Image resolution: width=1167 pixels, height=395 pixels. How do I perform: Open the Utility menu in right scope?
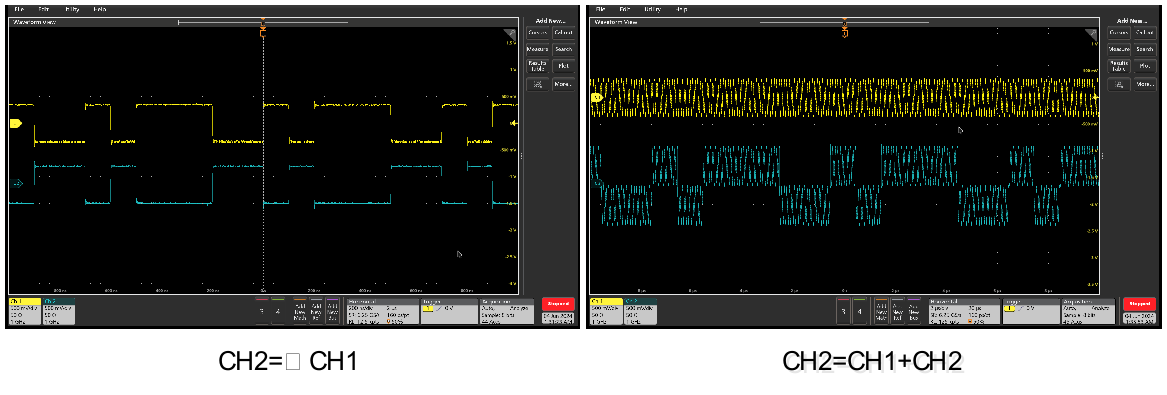point(653,9)
